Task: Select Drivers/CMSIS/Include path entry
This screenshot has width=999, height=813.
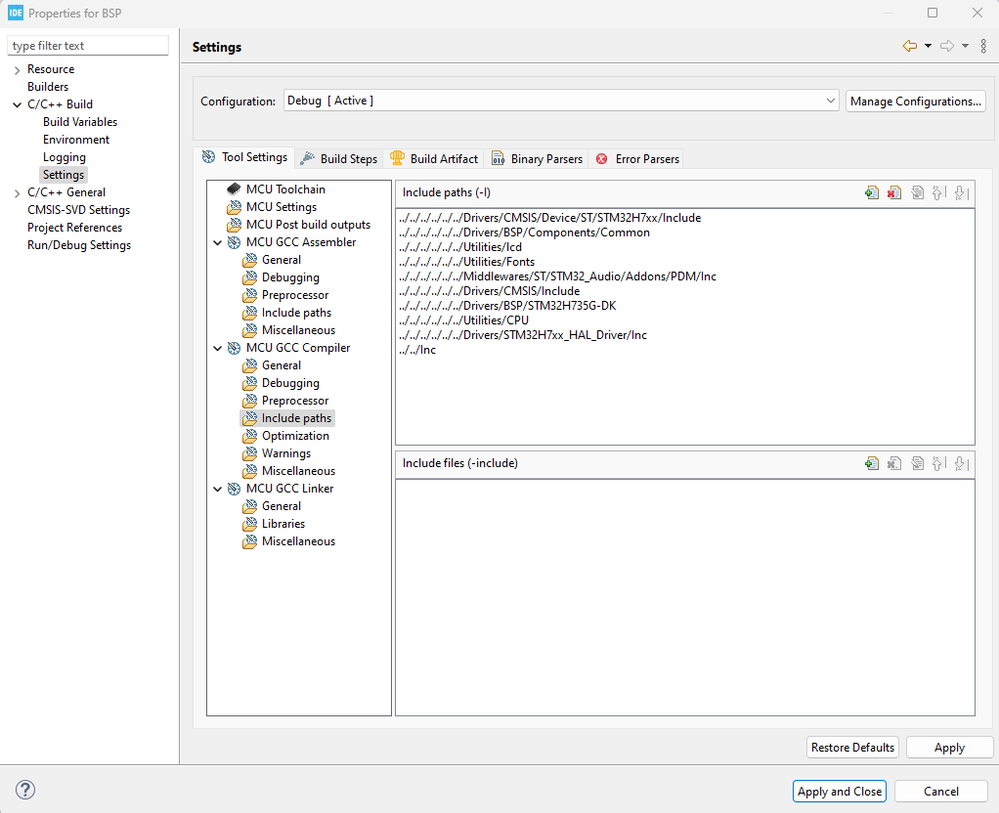Action: [x=489, y=291]
